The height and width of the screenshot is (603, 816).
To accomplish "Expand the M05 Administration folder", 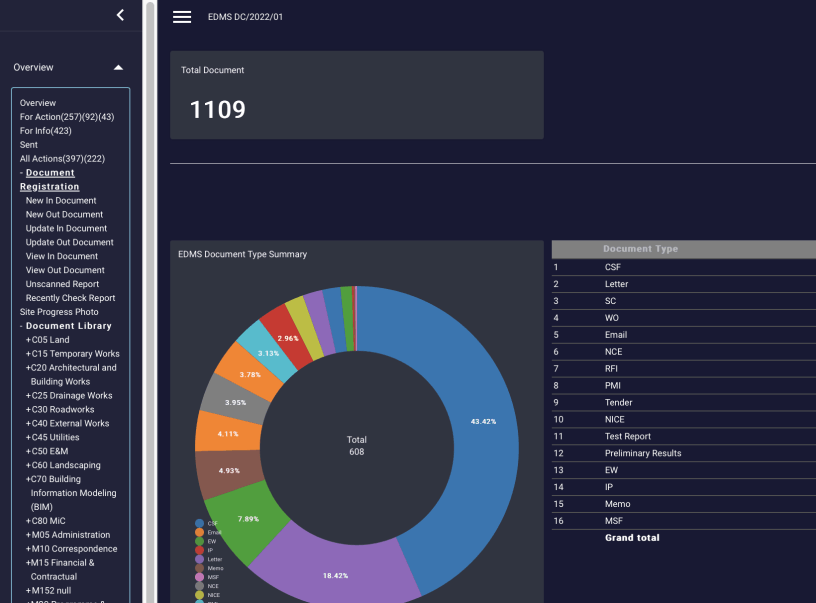I will pyautogui.click(x=68, y=535).
